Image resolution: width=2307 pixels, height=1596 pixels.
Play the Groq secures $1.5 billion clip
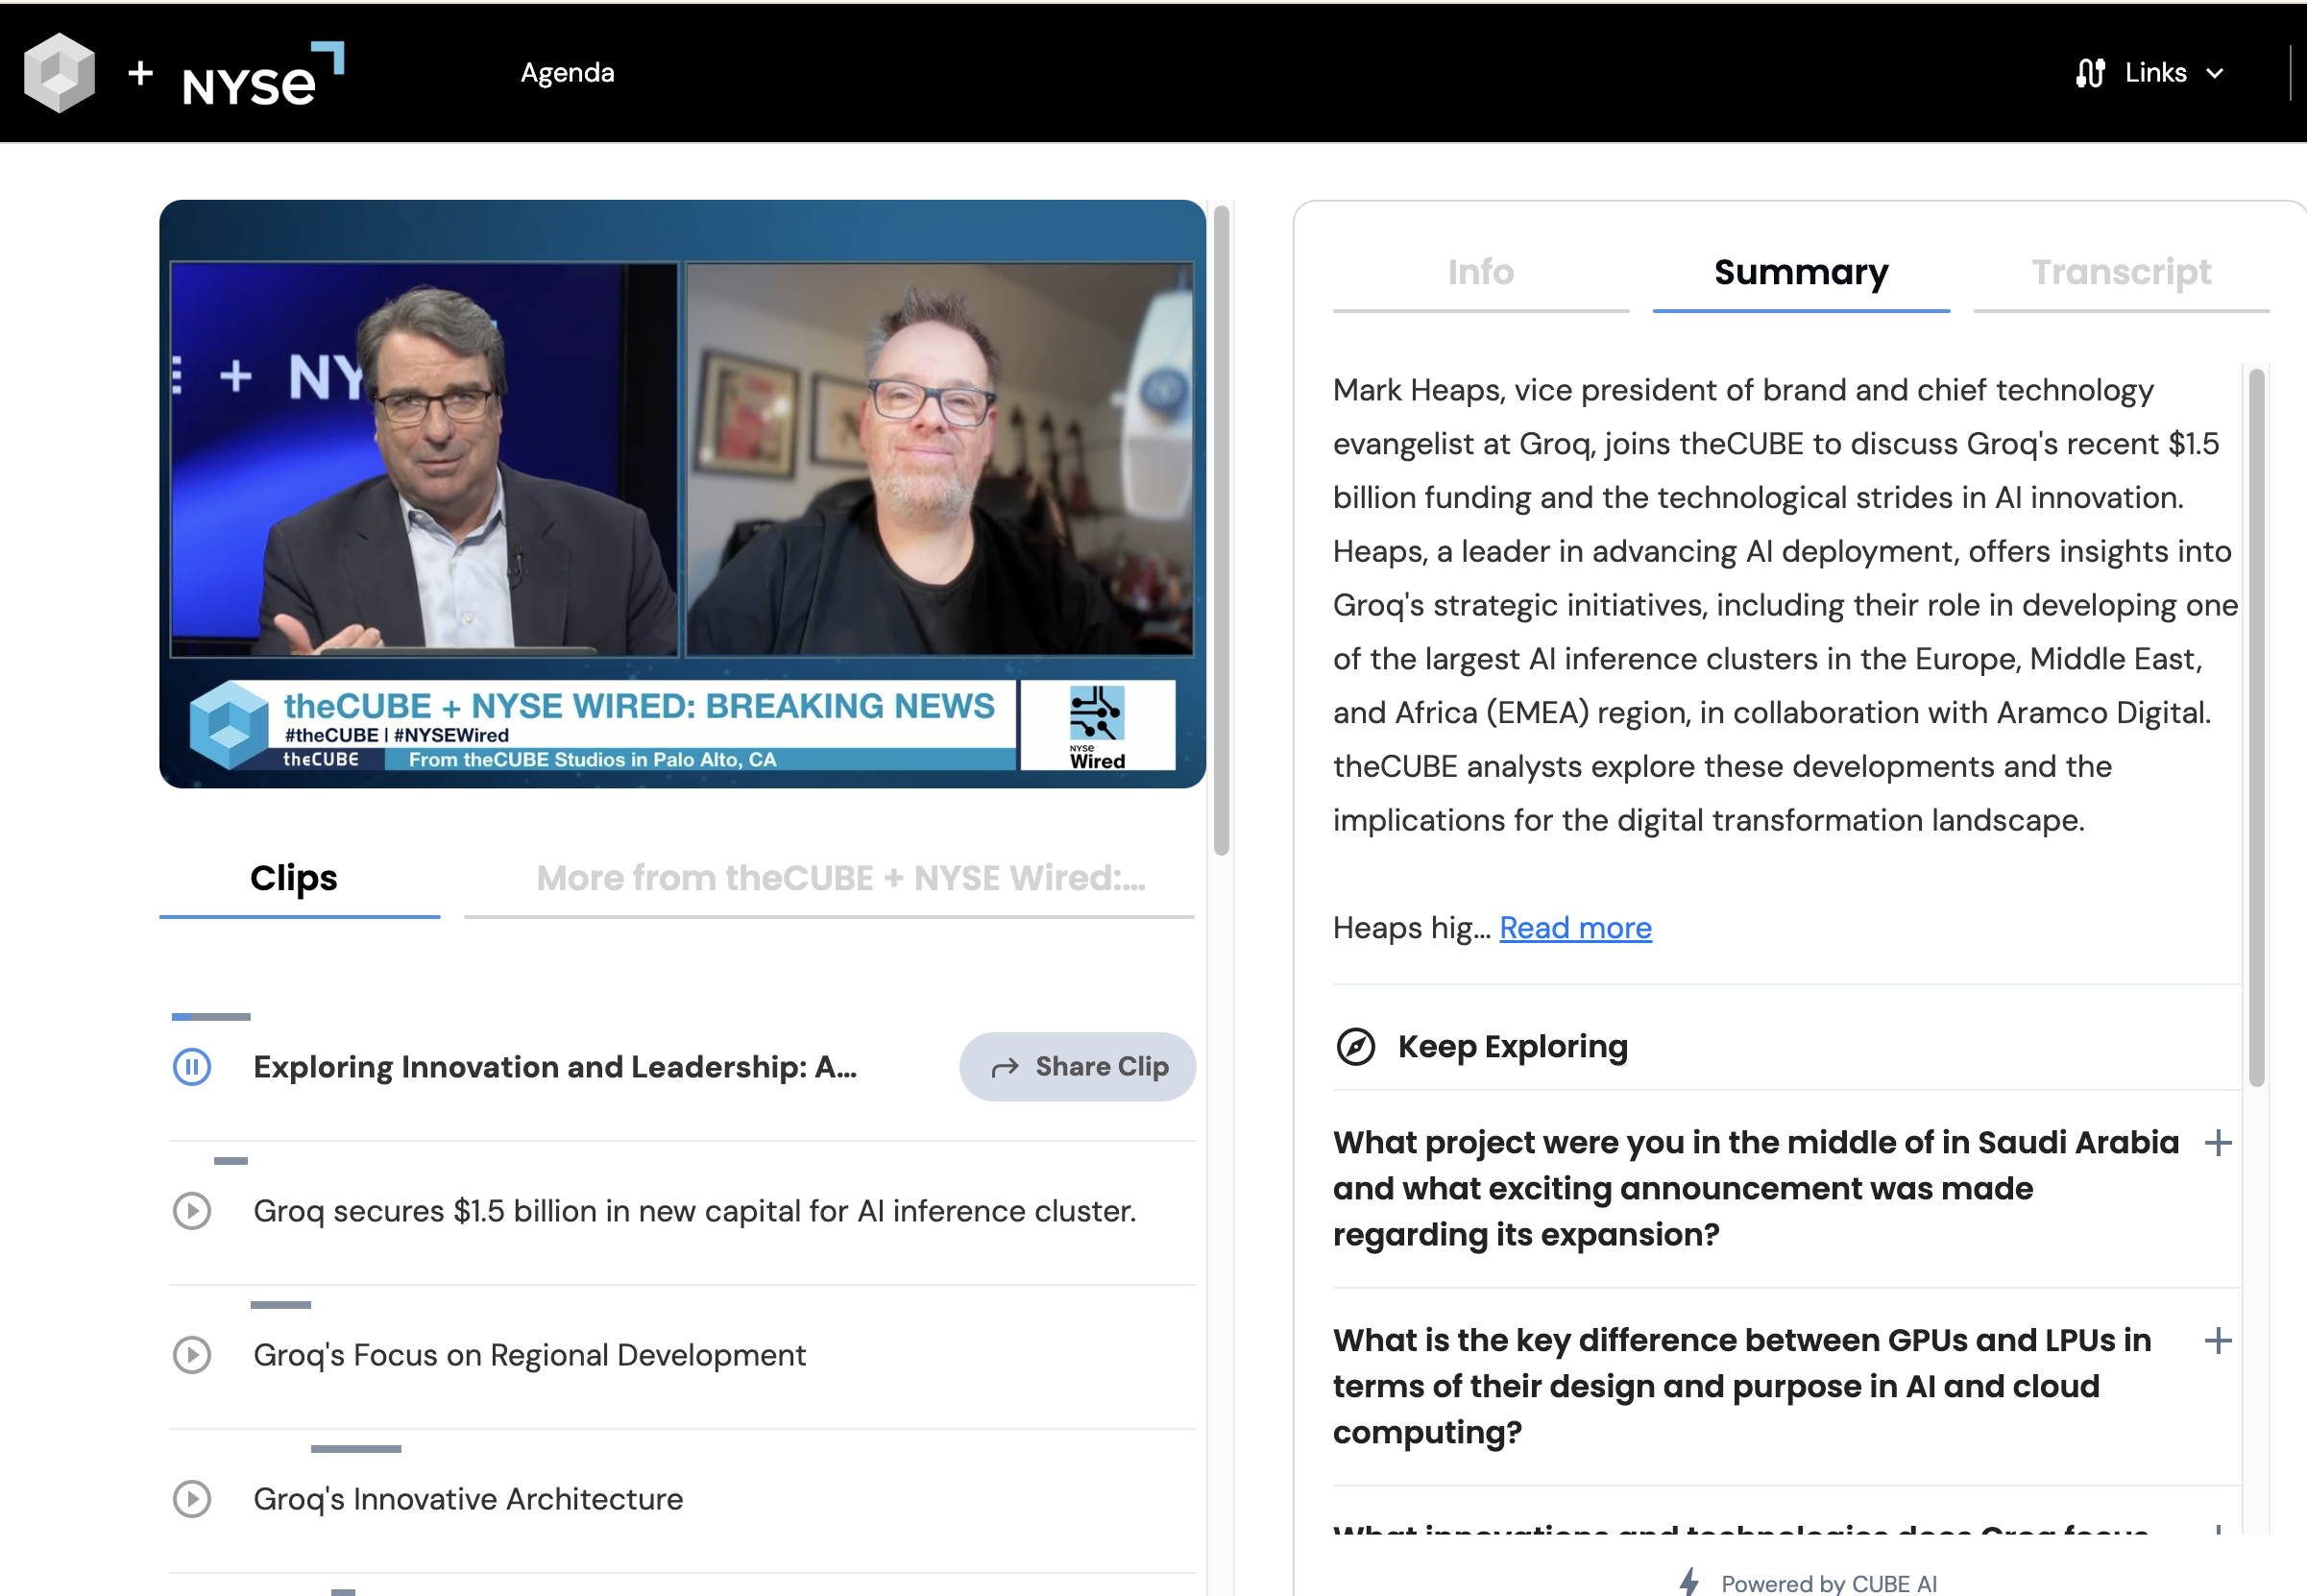point(192,1211)
